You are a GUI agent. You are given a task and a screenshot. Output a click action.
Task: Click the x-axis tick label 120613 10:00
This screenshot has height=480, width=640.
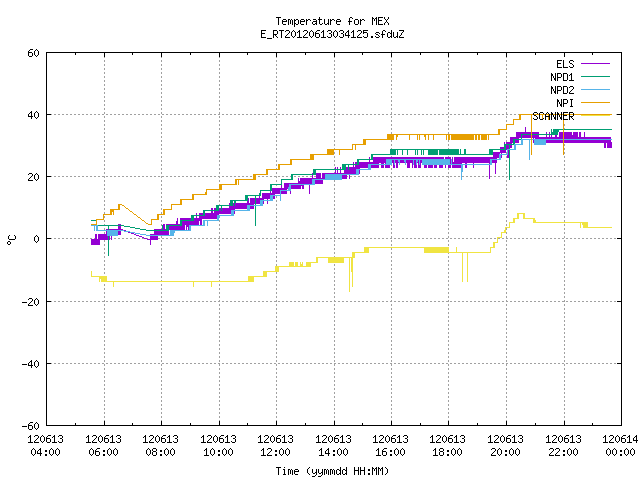point(218,446)
